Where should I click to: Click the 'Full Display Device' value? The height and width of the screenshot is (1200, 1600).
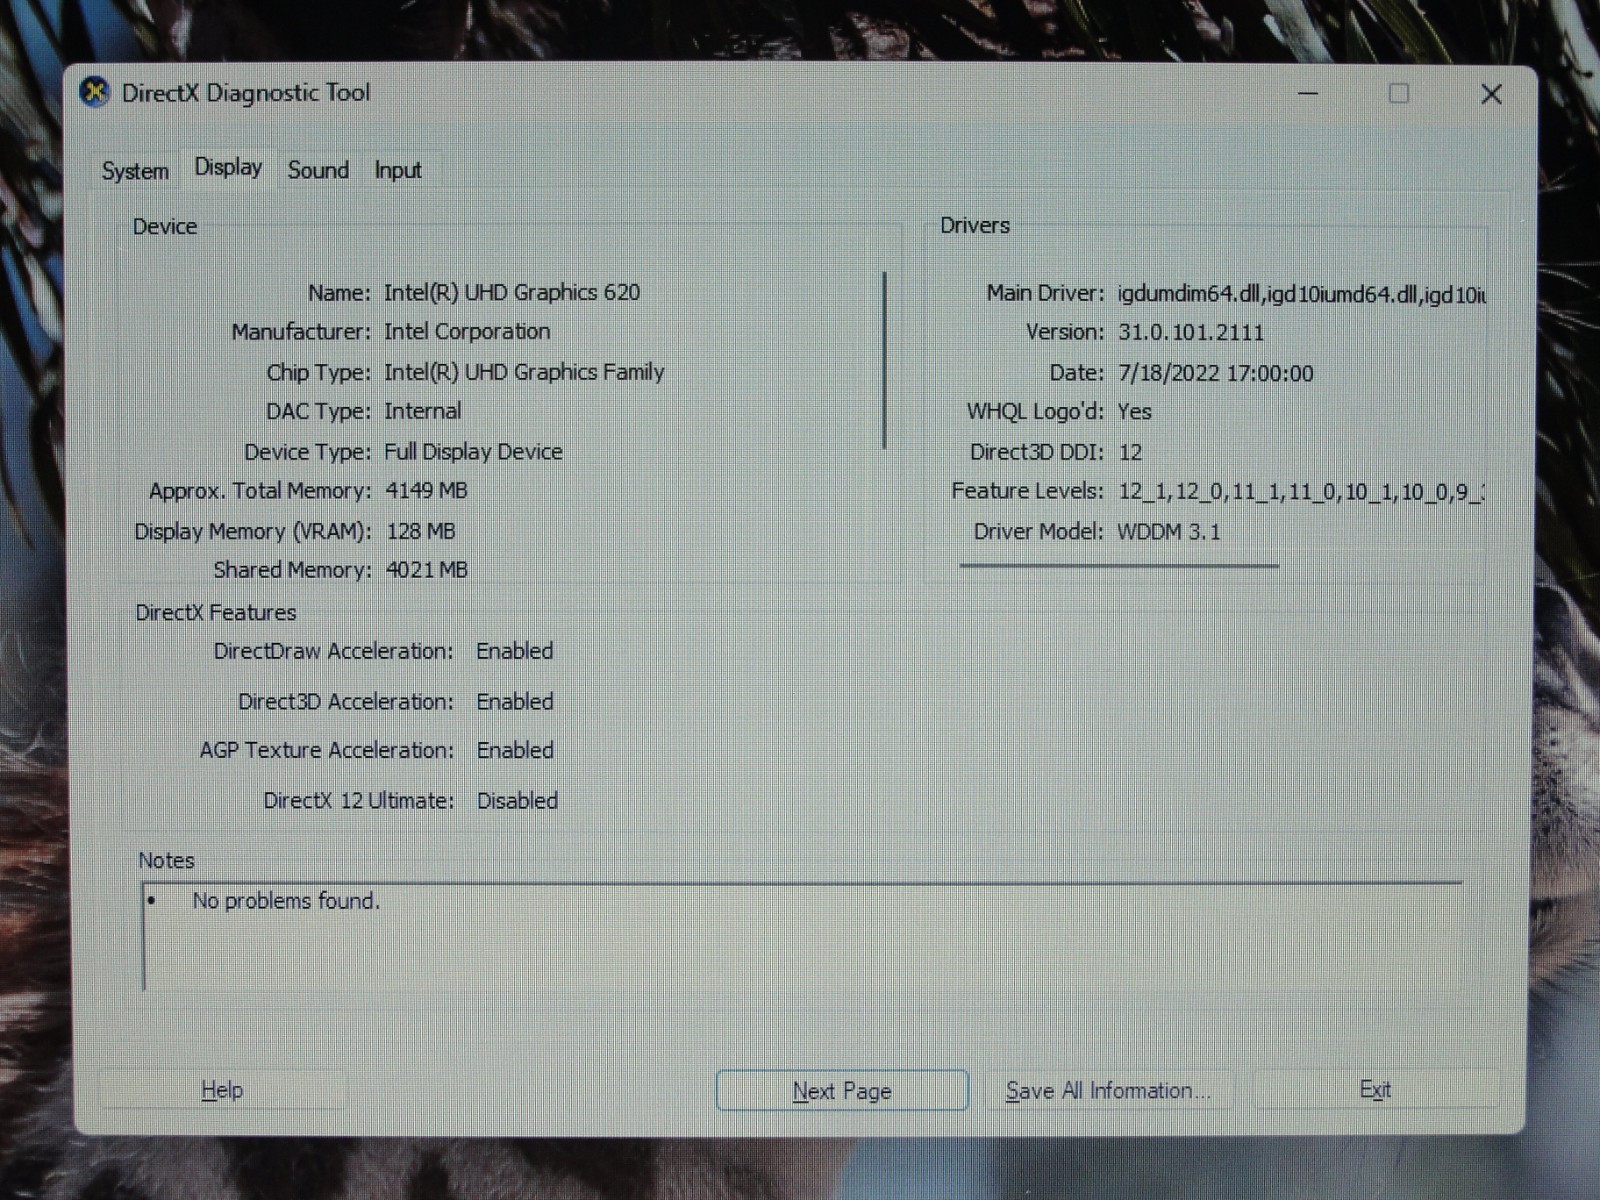473,452
